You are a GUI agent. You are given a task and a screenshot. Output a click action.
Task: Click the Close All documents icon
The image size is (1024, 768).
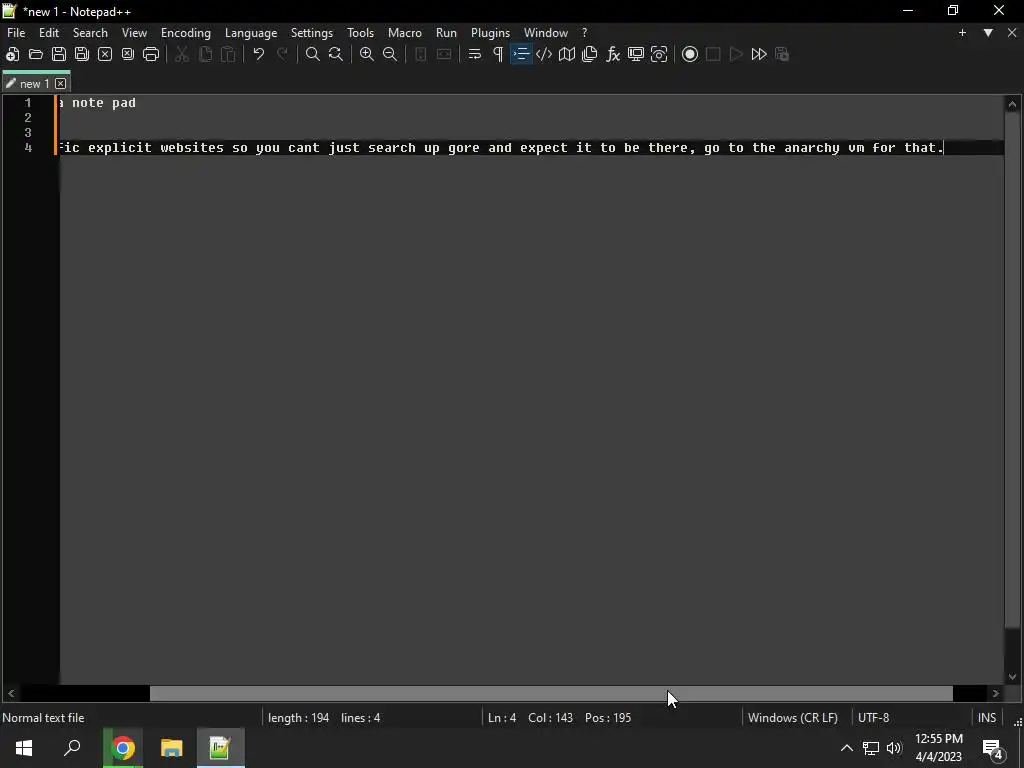tap(128, 54)
